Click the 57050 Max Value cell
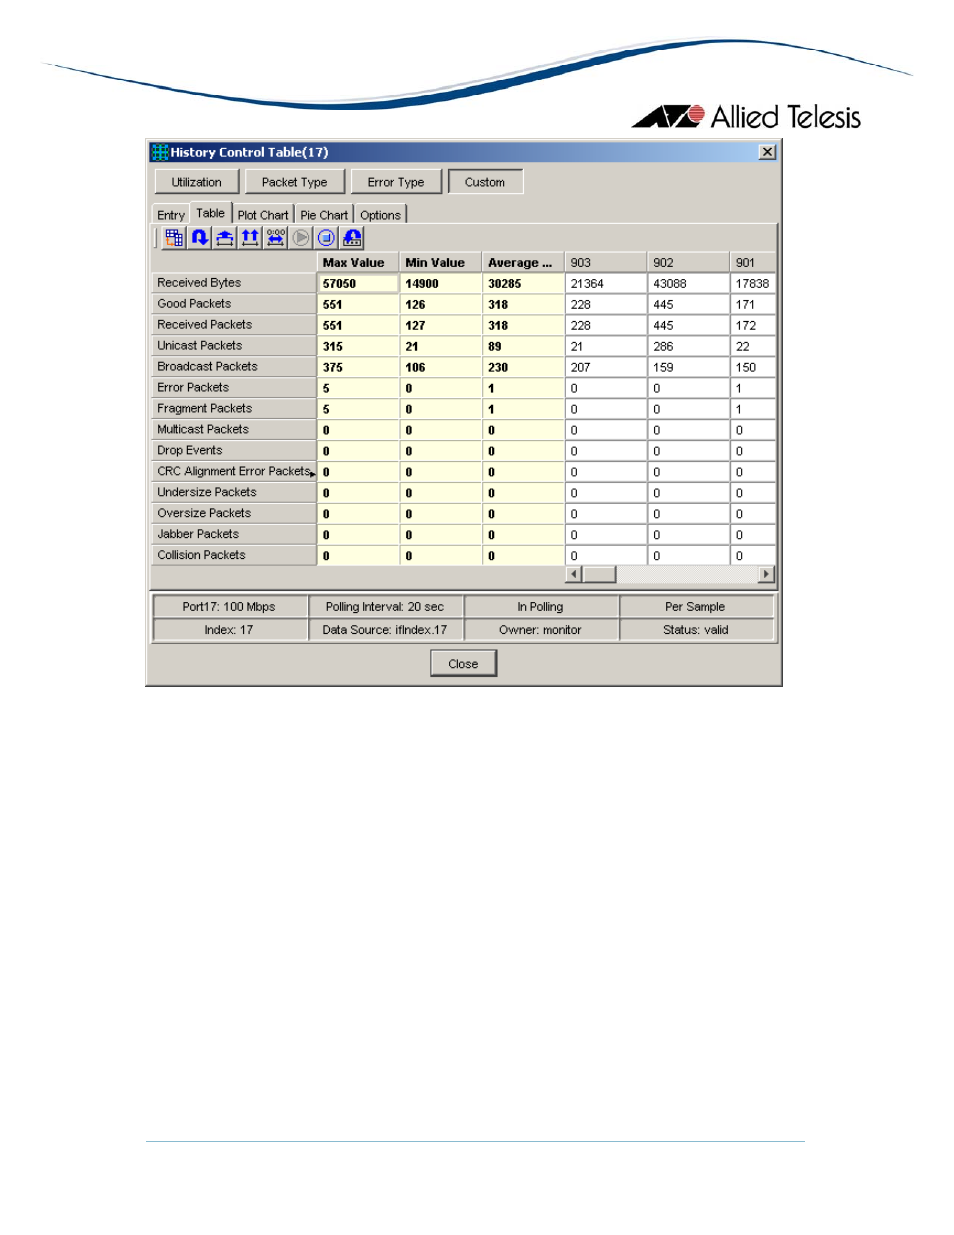The width and height of the screenshot is (954, 1235). point(358,284)
